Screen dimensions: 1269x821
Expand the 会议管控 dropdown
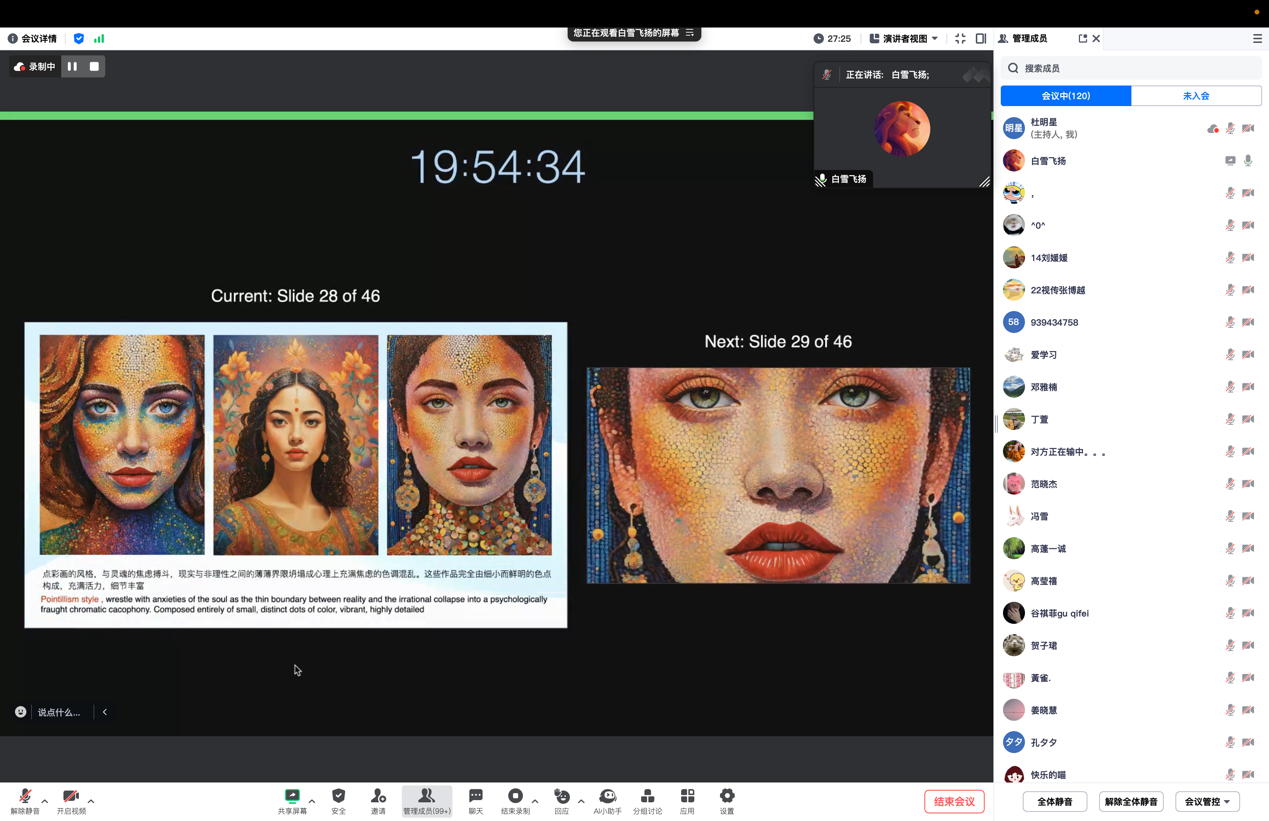(1207, 802)
